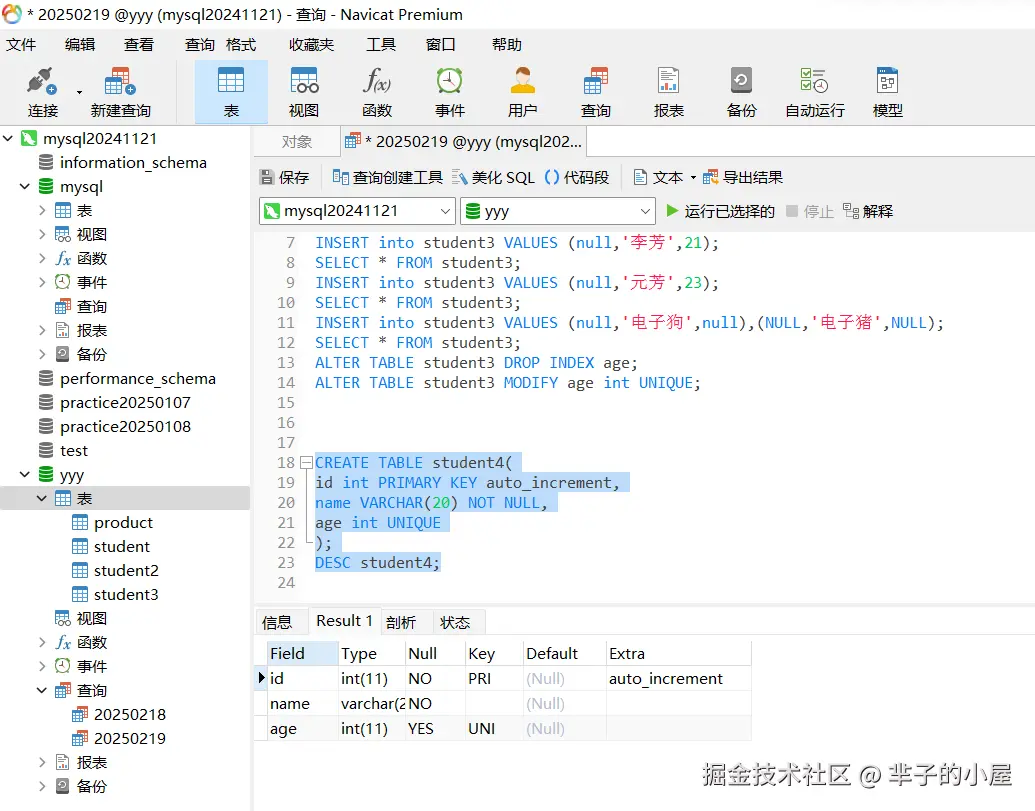Click 保存 save button in query editor
The height and width of the screenshot is (811, 1035).
284,178
